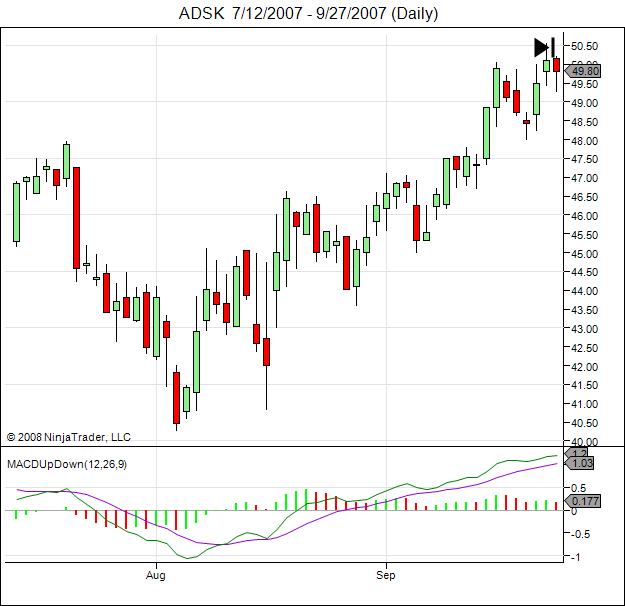Select the last red candlestick near 49.80

(556, 65)
